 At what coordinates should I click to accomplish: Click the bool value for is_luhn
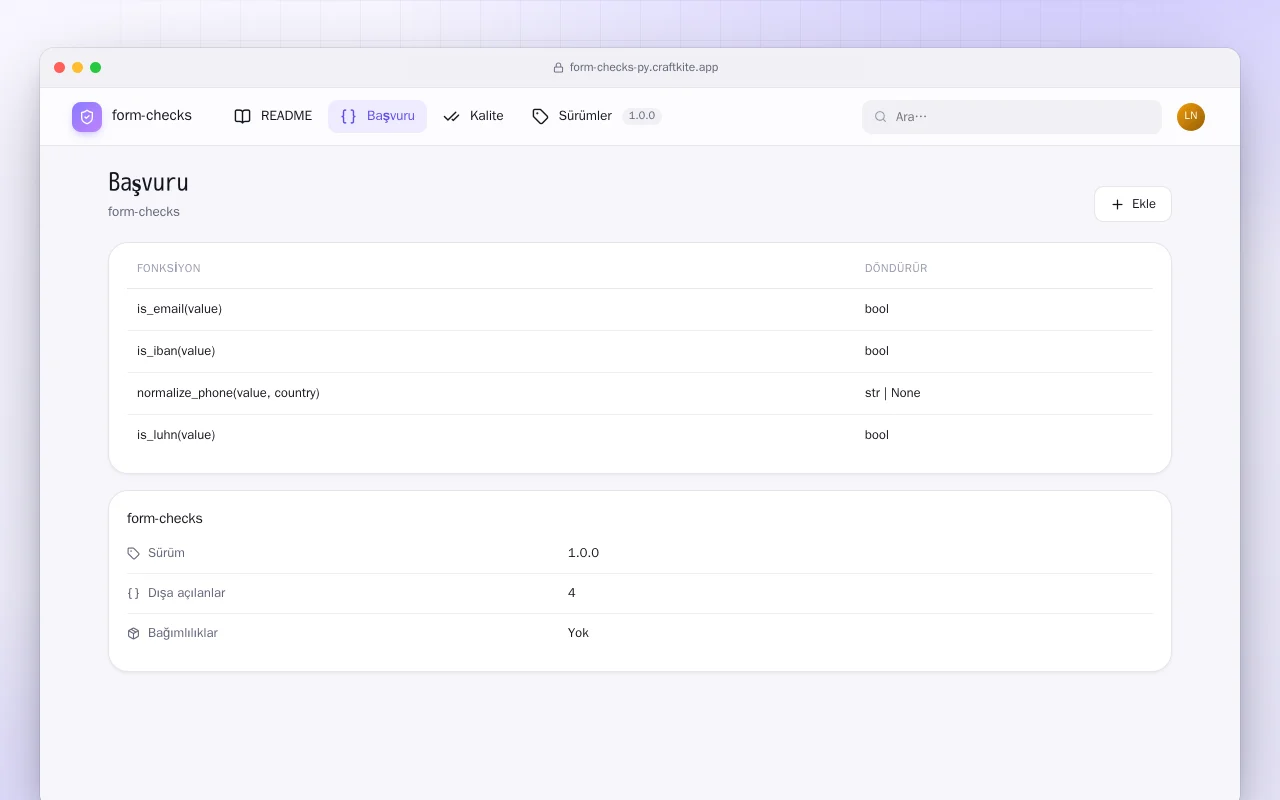tap(877, 435)
